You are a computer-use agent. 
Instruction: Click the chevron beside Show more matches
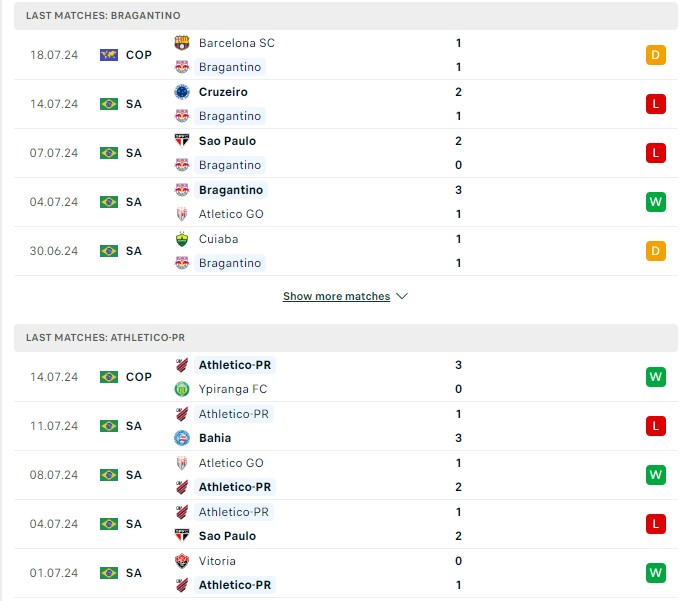(x=402, y=296)
